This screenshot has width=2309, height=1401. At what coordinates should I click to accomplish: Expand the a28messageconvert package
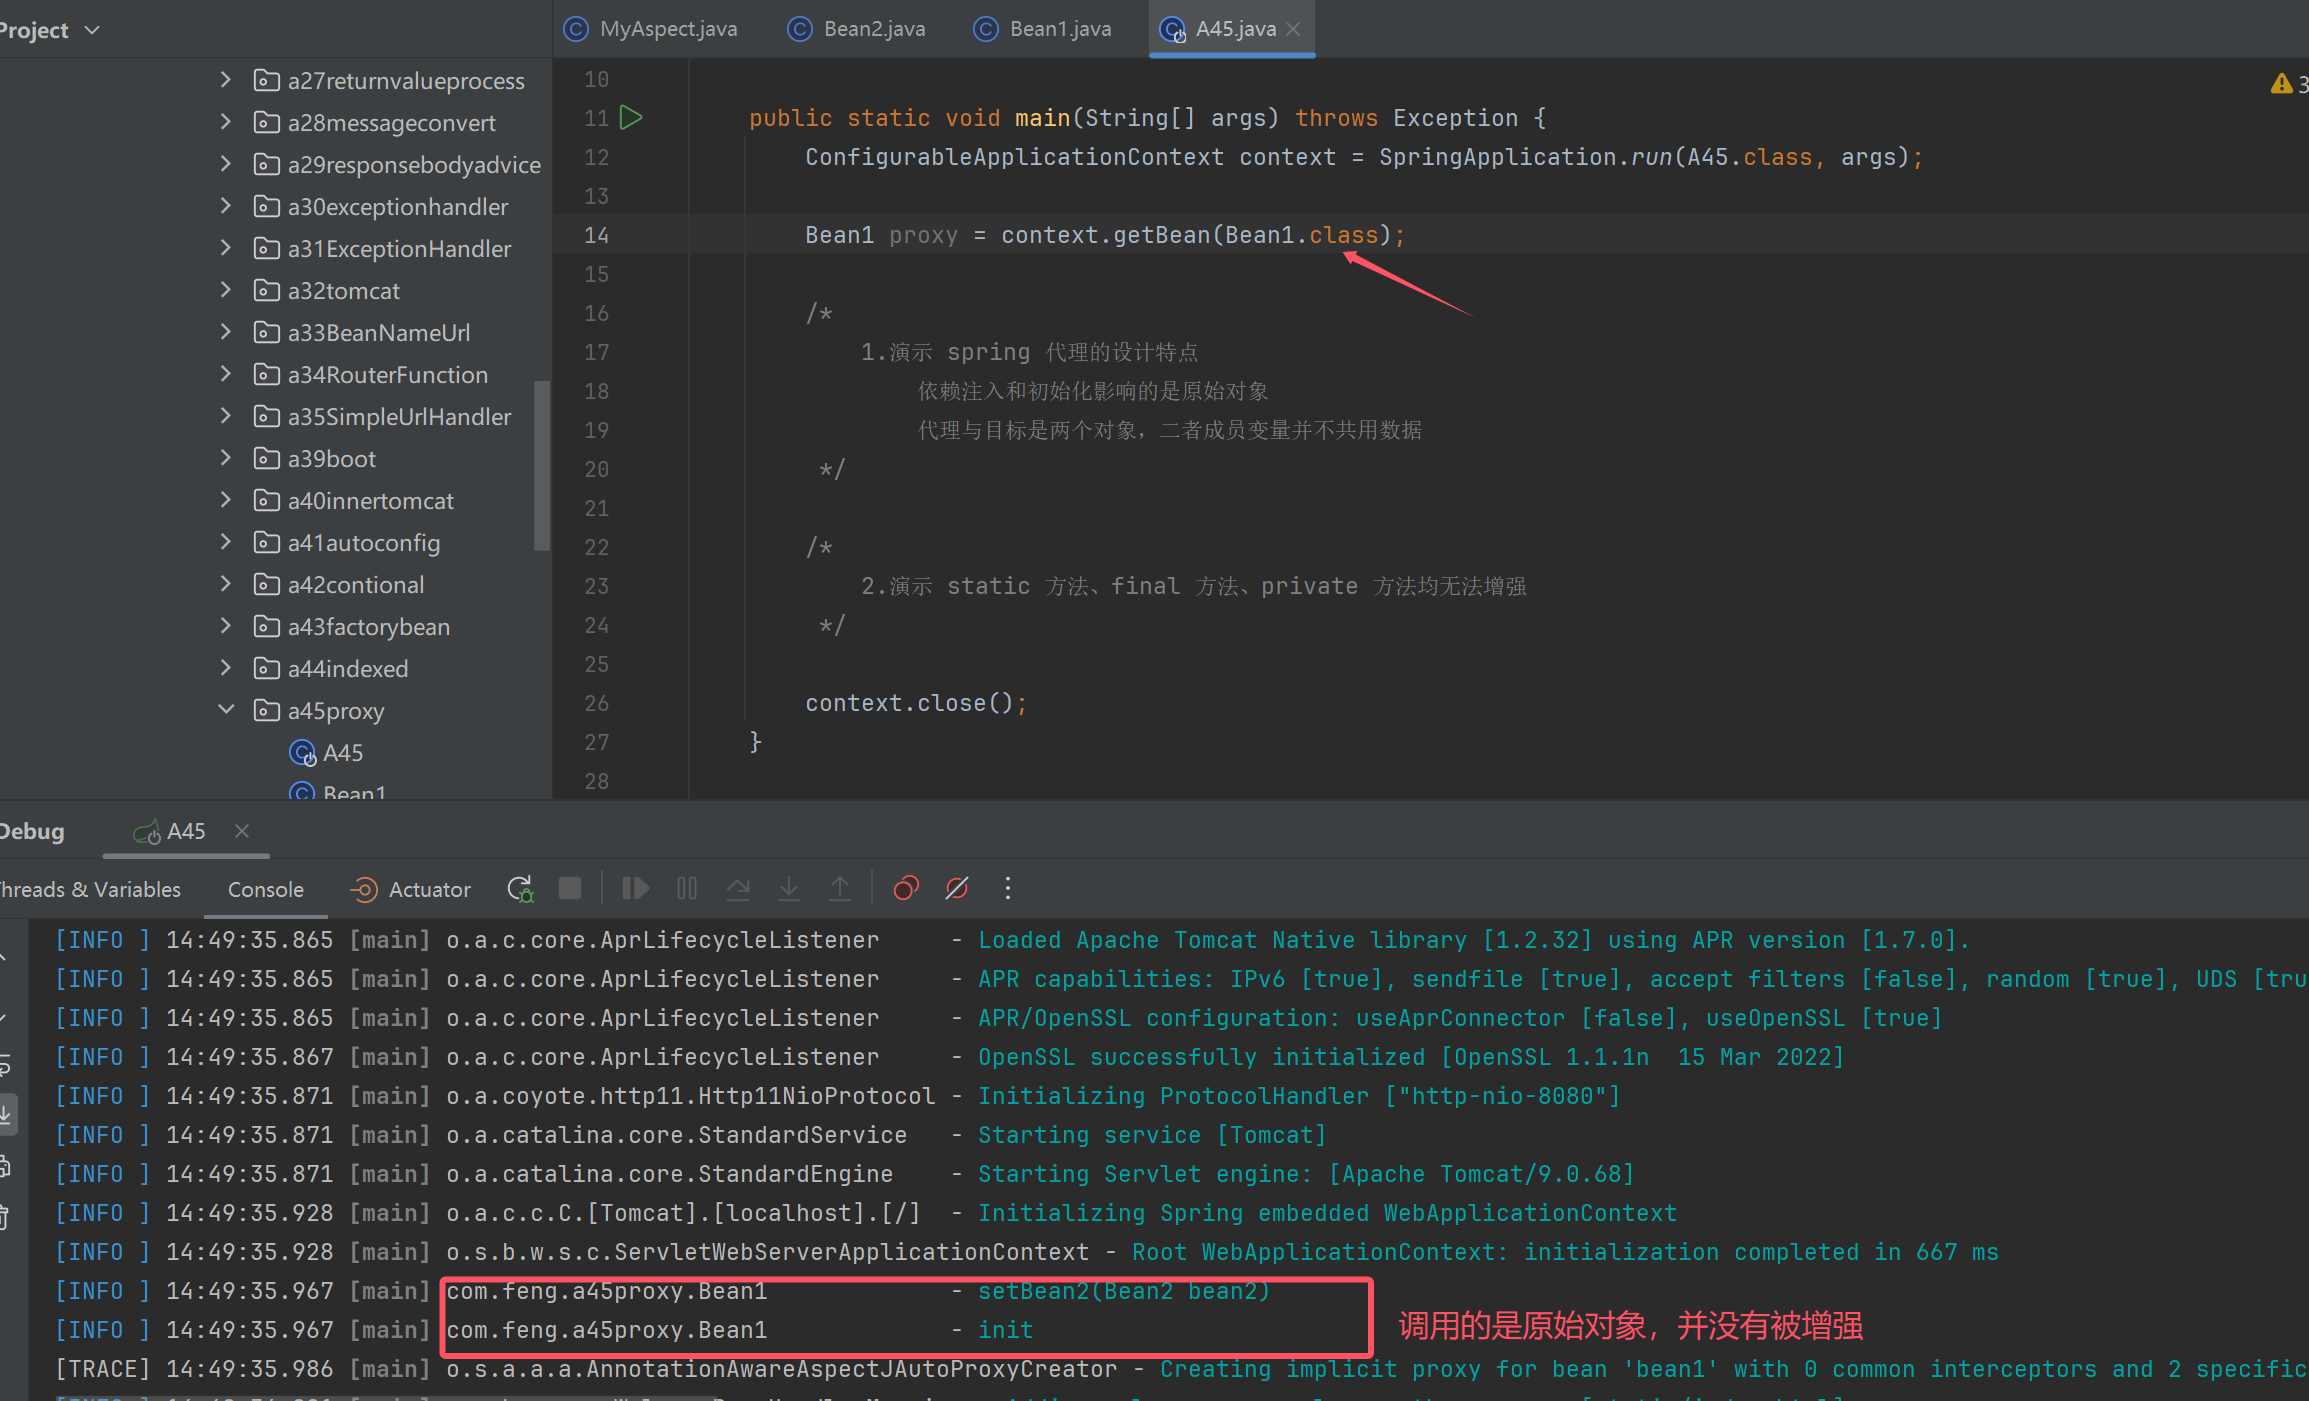(226, 122)
